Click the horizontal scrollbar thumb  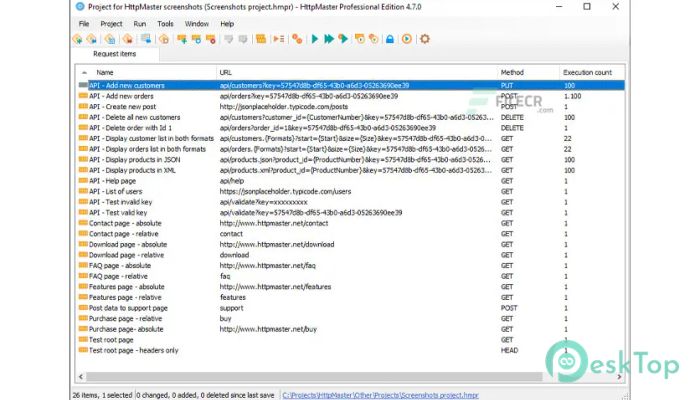314,377
